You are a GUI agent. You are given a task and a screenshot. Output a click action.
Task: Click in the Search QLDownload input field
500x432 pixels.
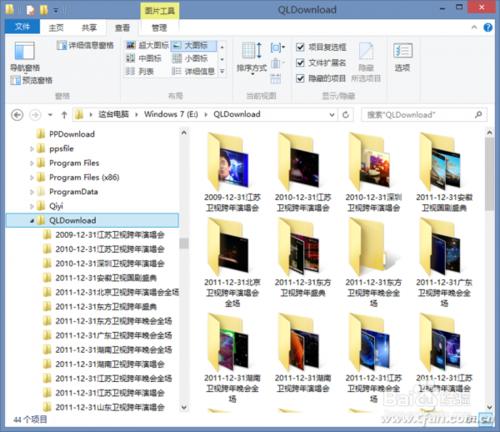[419, 115]
